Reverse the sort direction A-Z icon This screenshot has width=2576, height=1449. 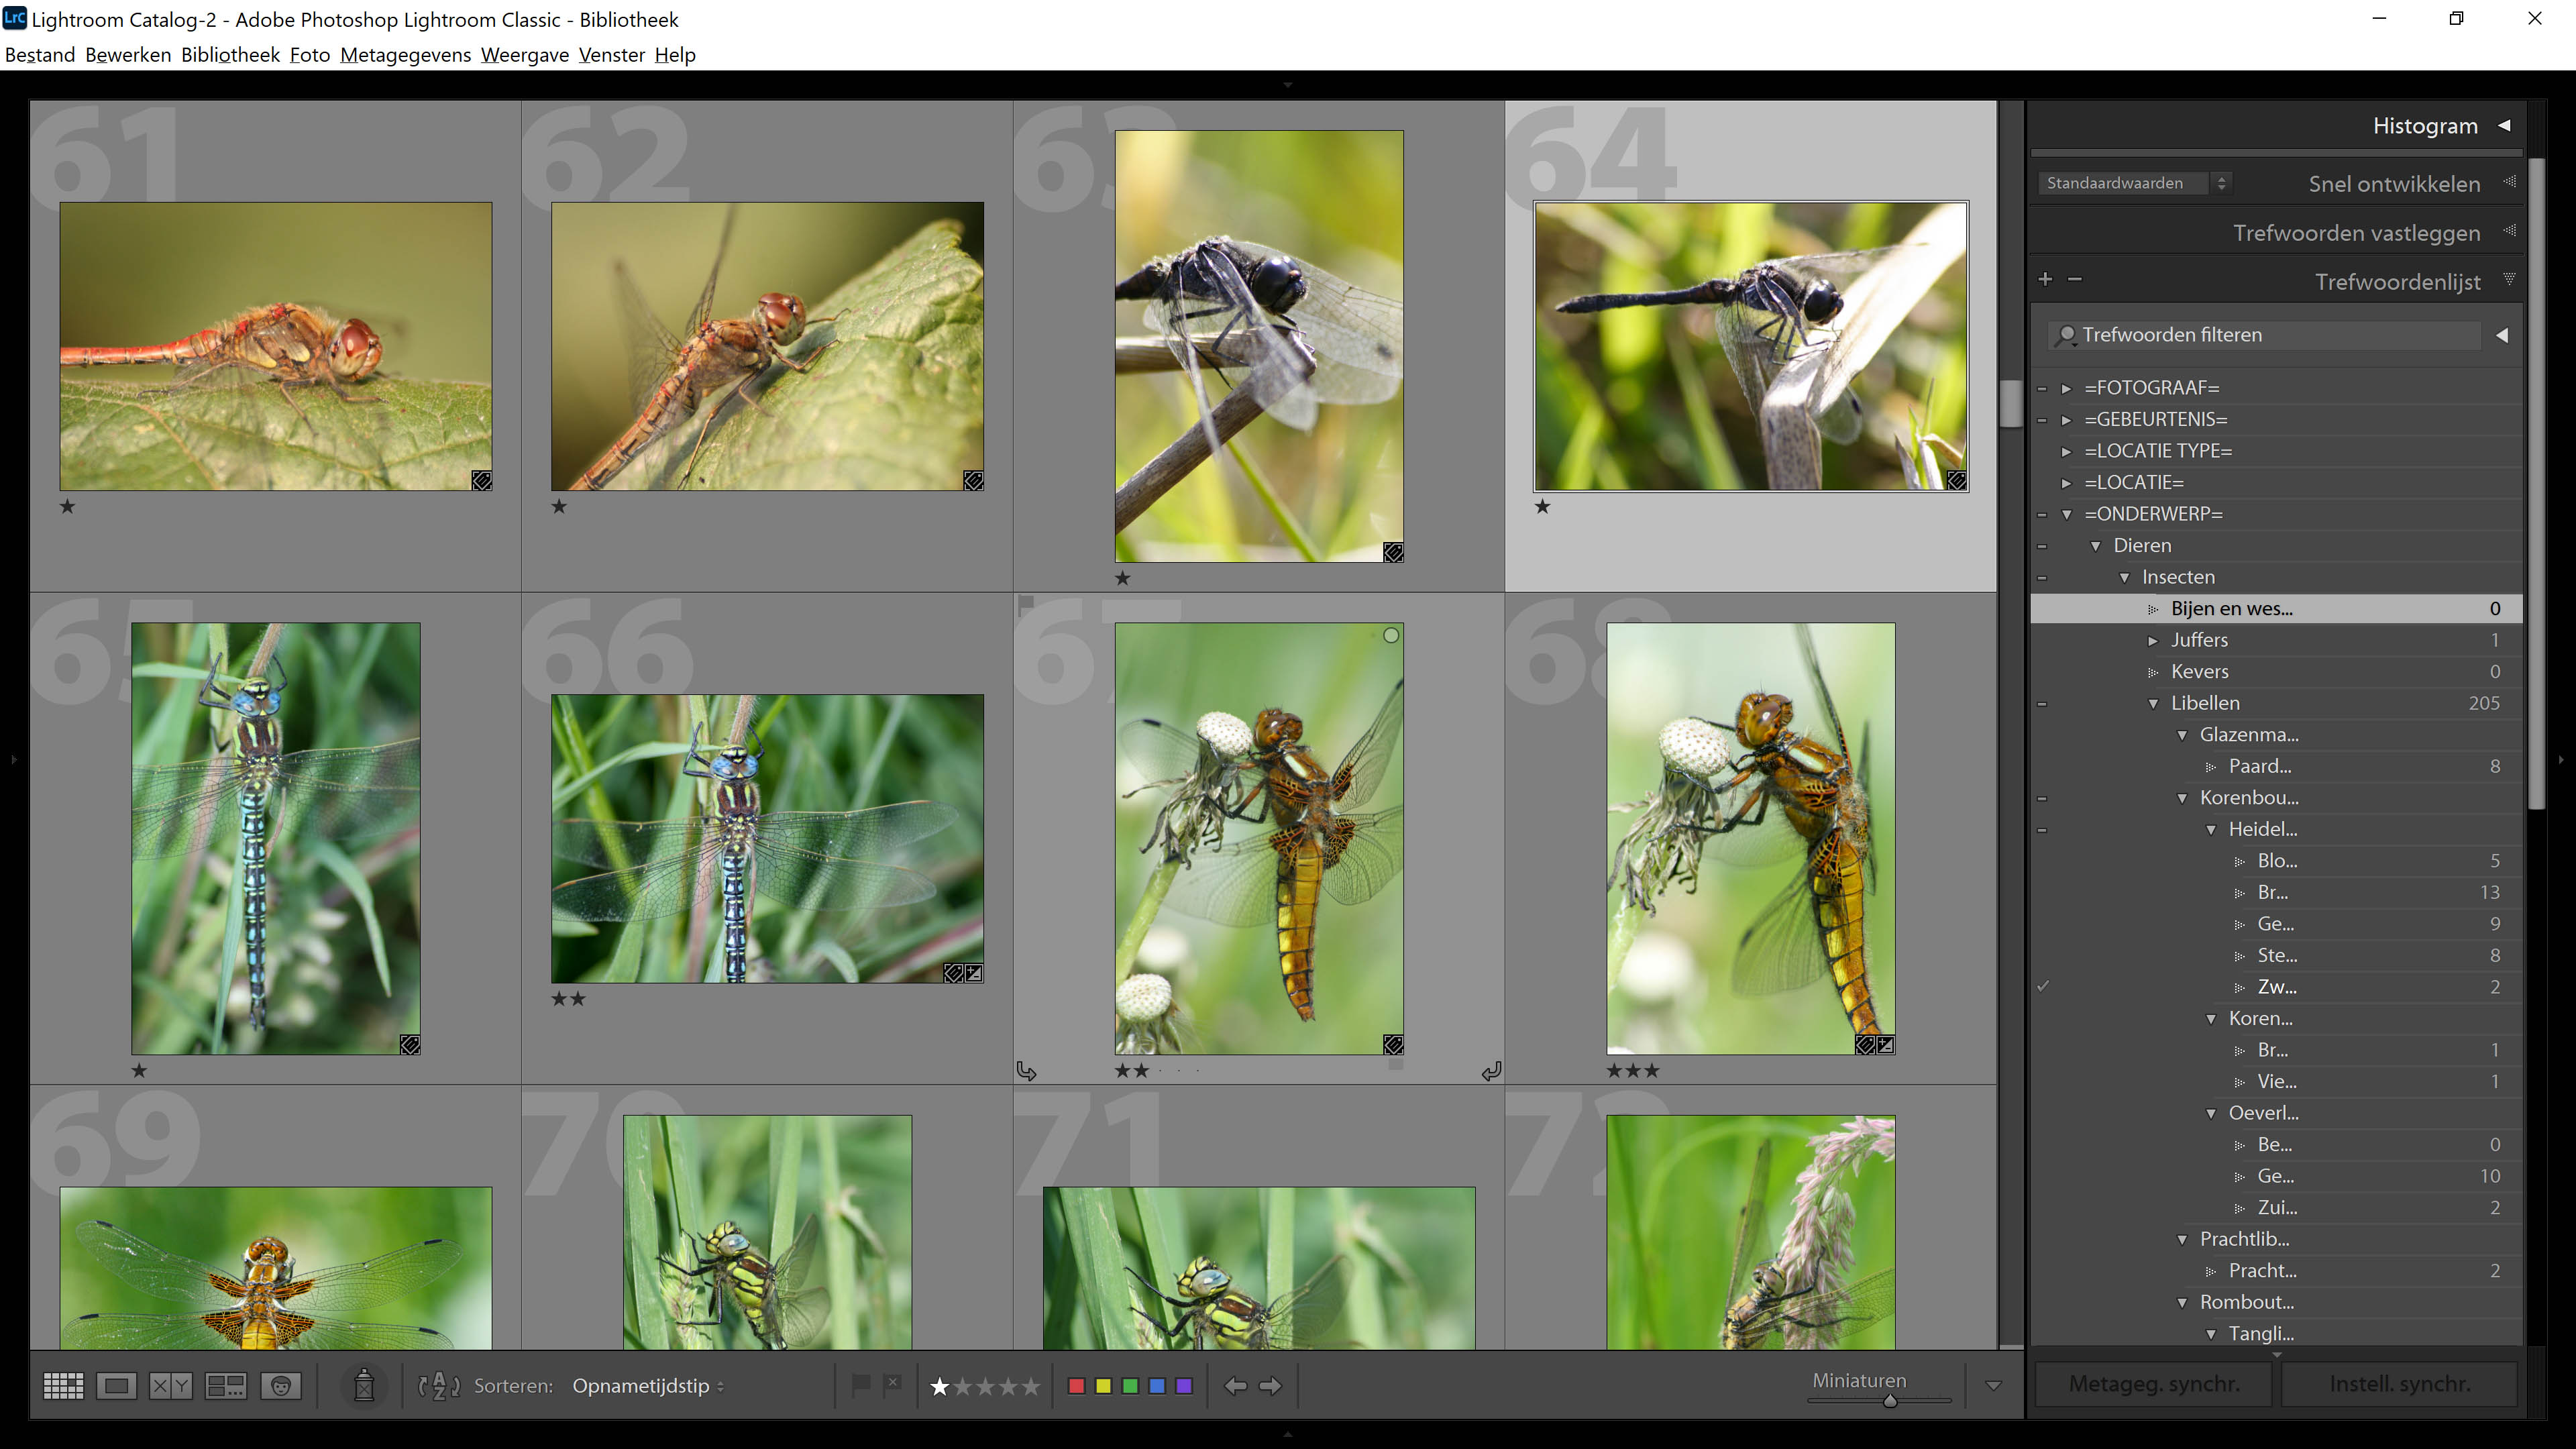(x=439, y=1386)
